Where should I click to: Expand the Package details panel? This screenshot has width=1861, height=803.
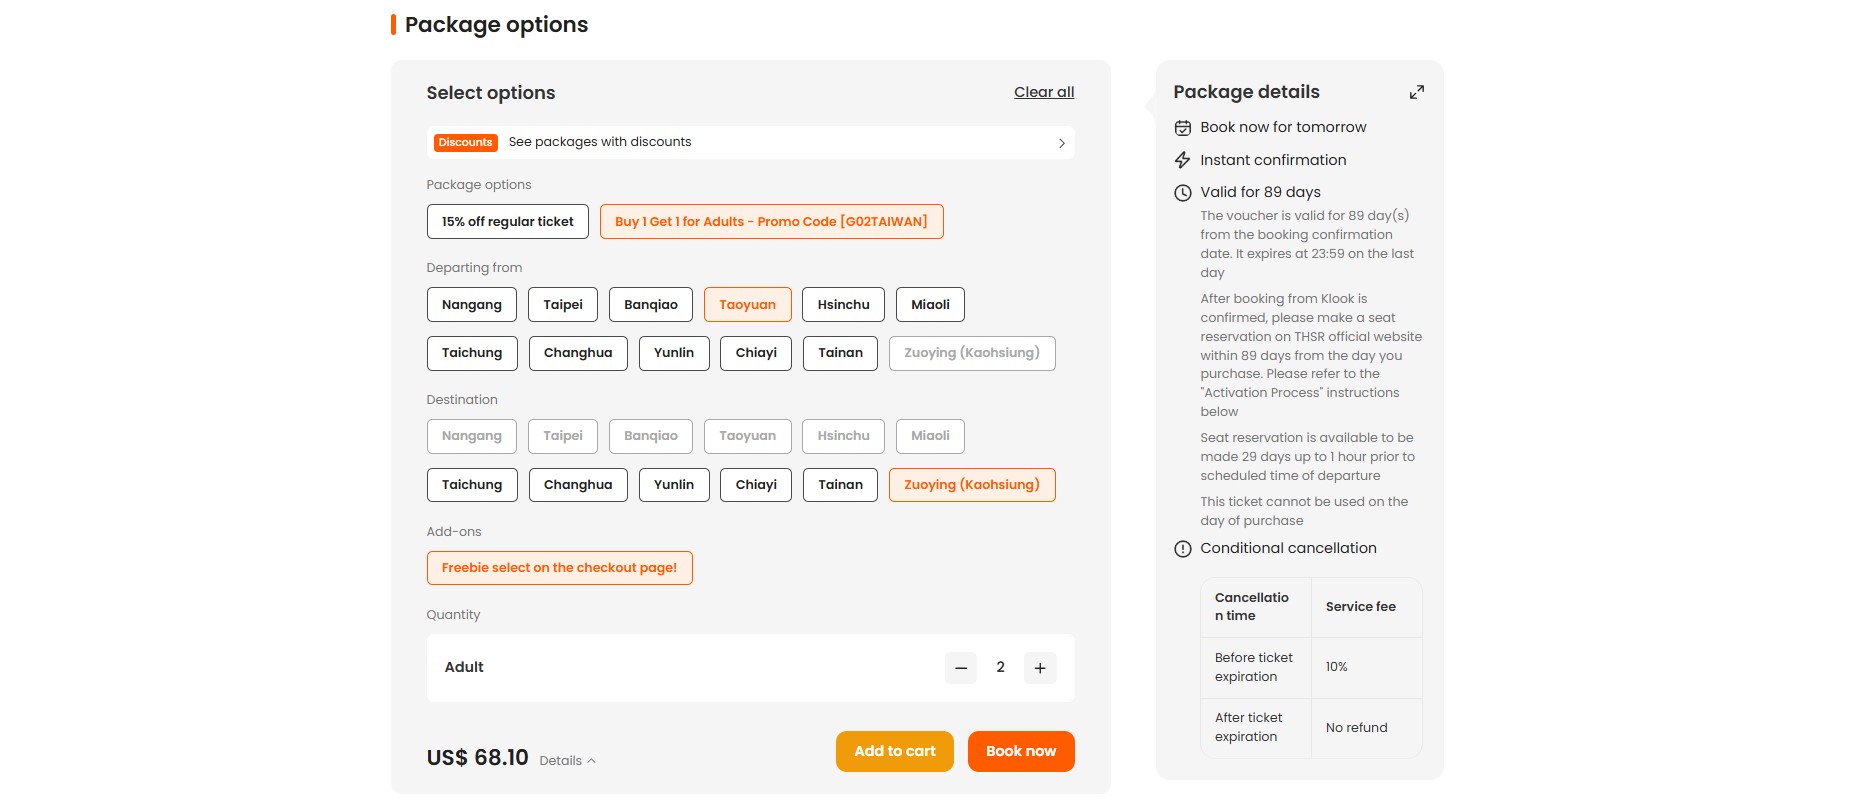click(x=1416, y=92)
